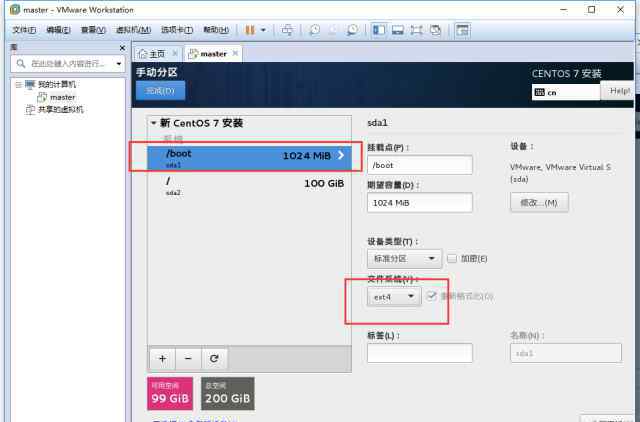
Task: Close the library side panel
Action: pyautogui.click(x=122, y=48)
